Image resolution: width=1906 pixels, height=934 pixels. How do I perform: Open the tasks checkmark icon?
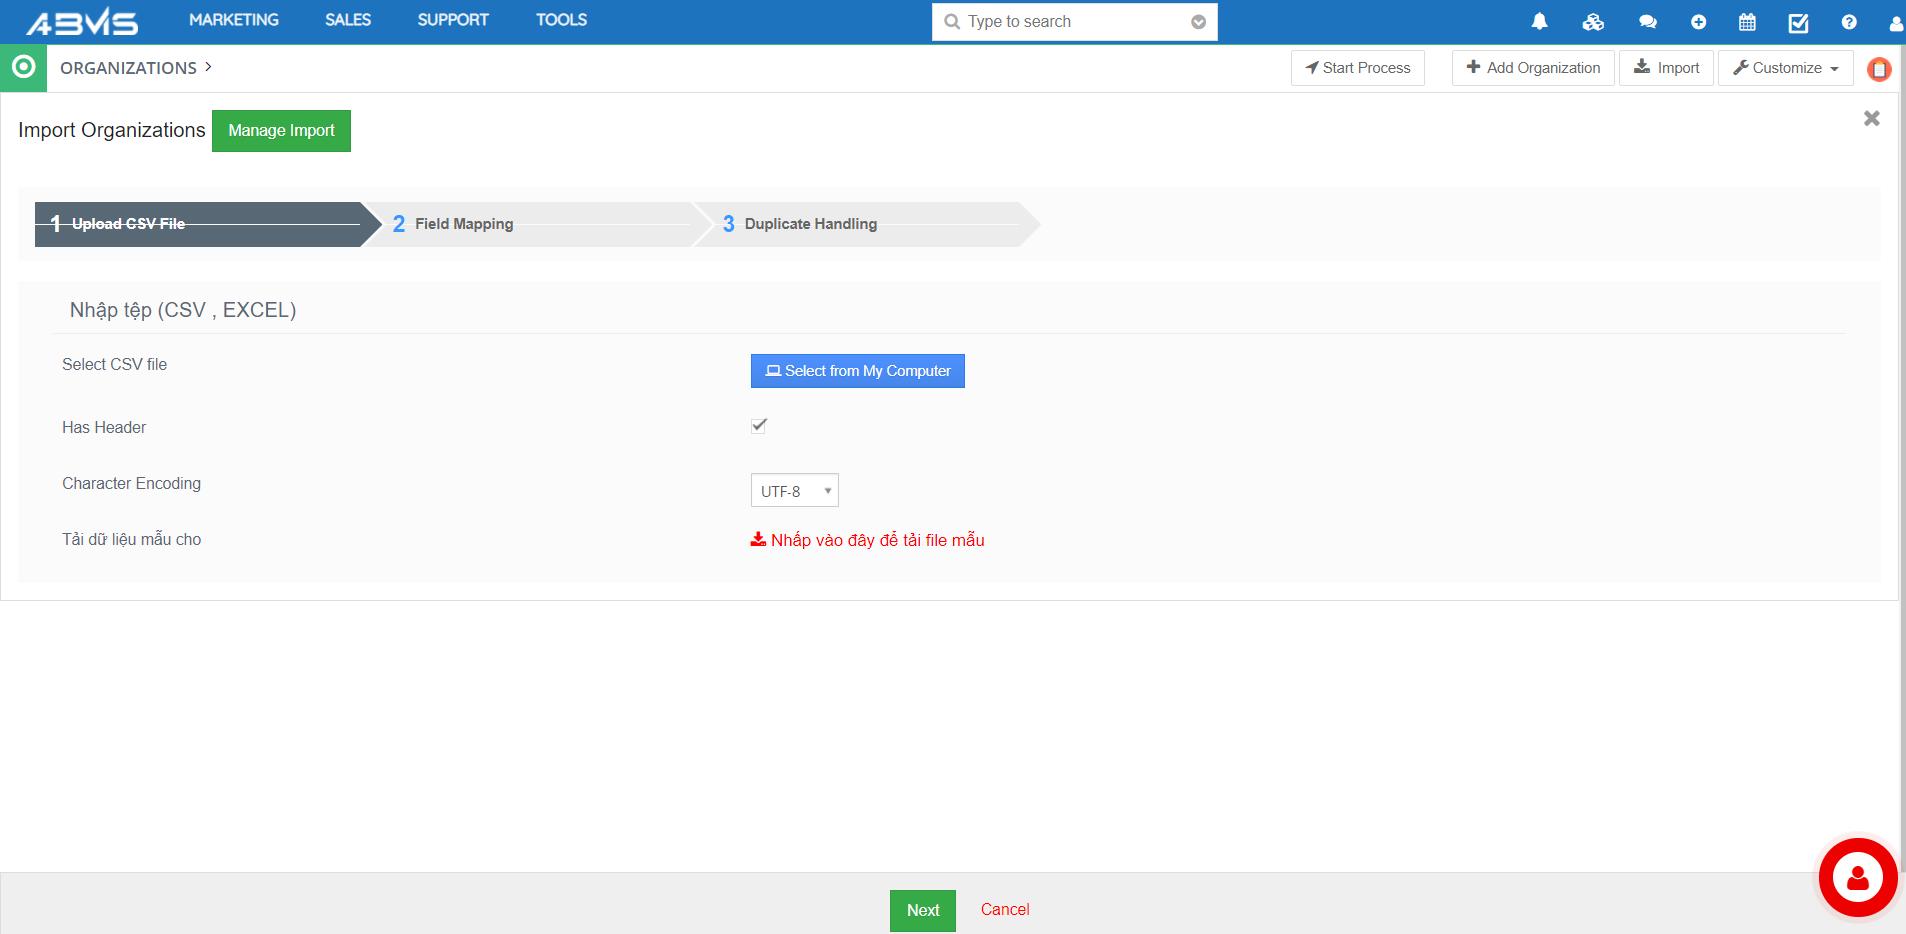coord(1798,22)
